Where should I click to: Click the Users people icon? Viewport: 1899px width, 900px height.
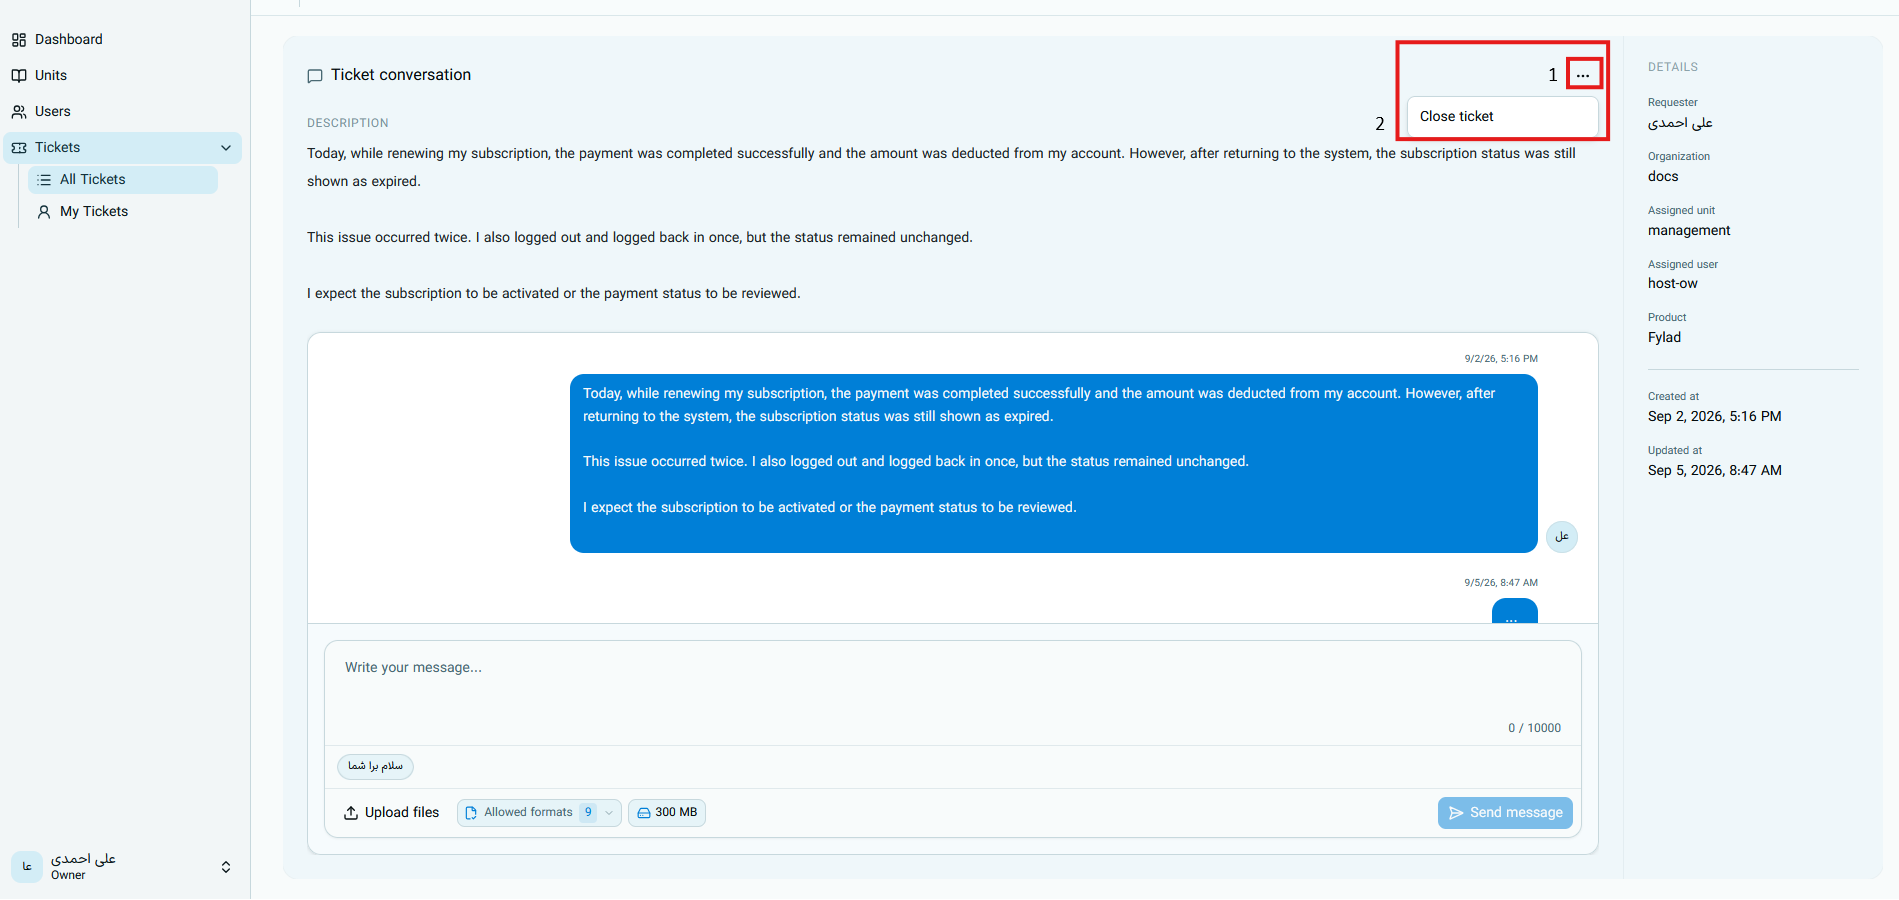19,112
